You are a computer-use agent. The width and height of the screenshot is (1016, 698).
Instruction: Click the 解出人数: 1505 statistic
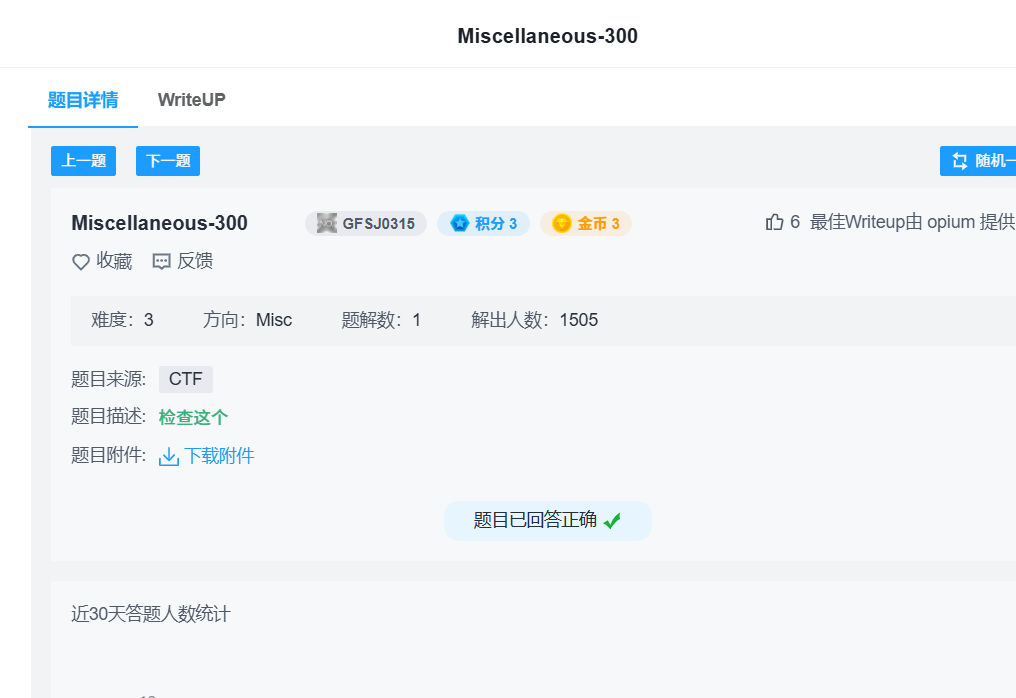(534, 320)
